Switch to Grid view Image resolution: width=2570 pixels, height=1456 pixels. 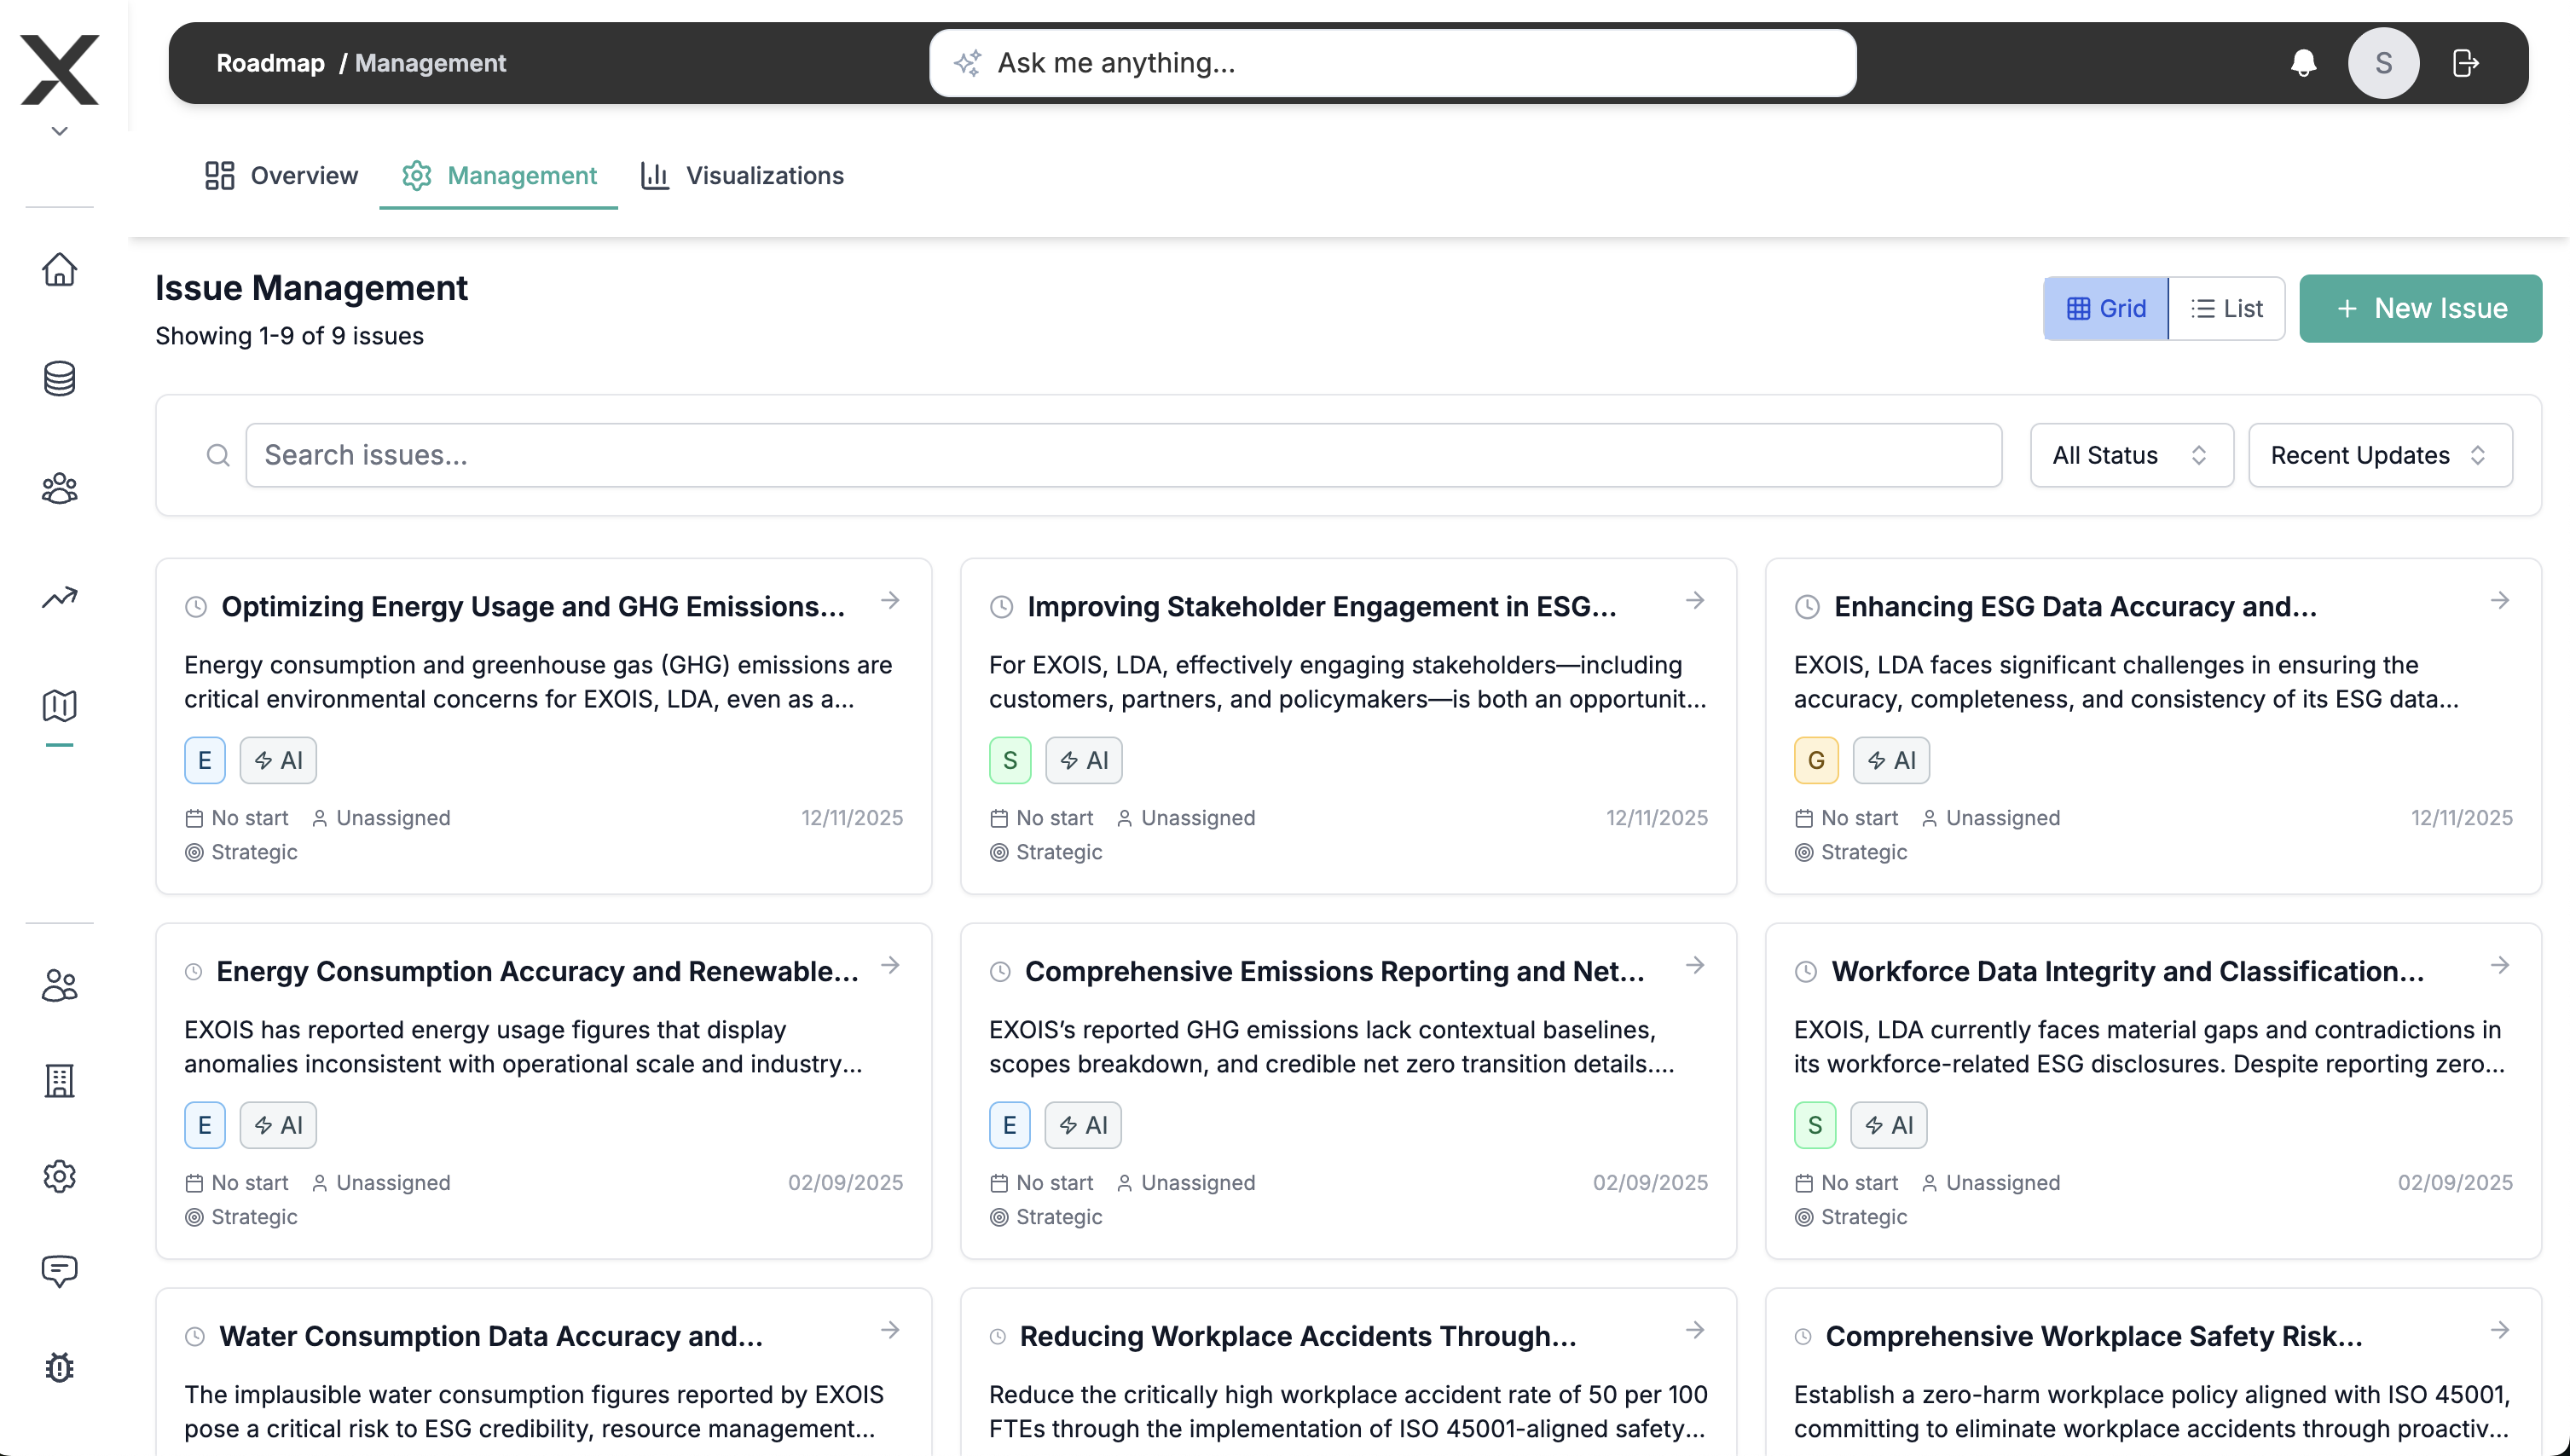point(2106,309)
